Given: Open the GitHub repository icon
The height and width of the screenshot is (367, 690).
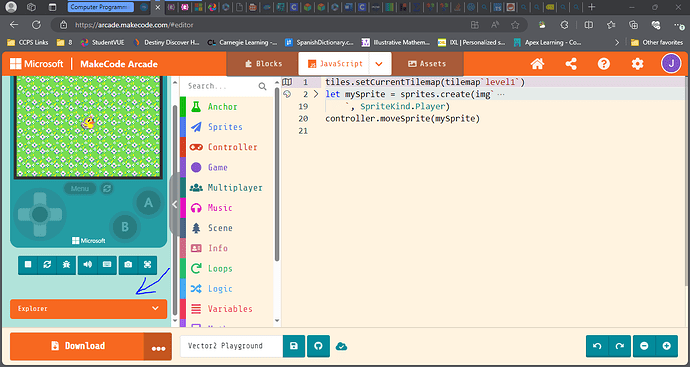Looking at the screenshot, I should [x=318, y=346].
